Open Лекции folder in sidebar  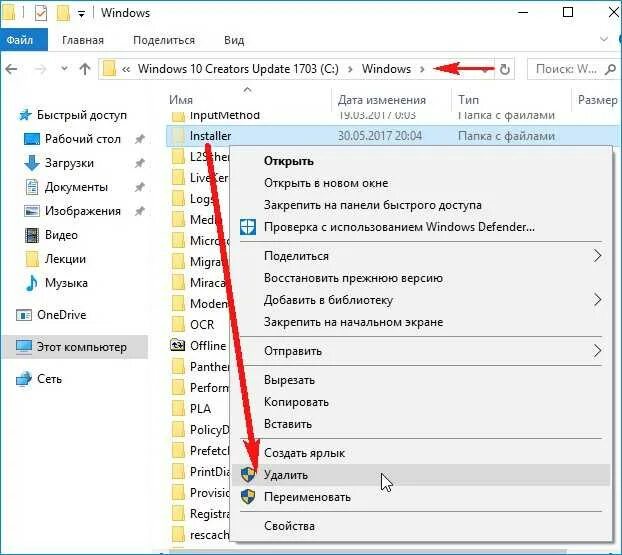[65, 259]
